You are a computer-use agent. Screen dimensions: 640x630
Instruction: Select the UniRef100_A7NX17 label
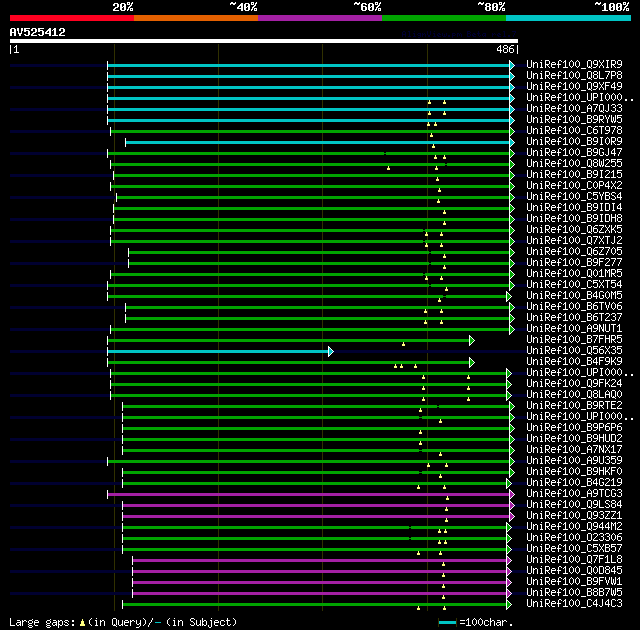coord(574,450)
